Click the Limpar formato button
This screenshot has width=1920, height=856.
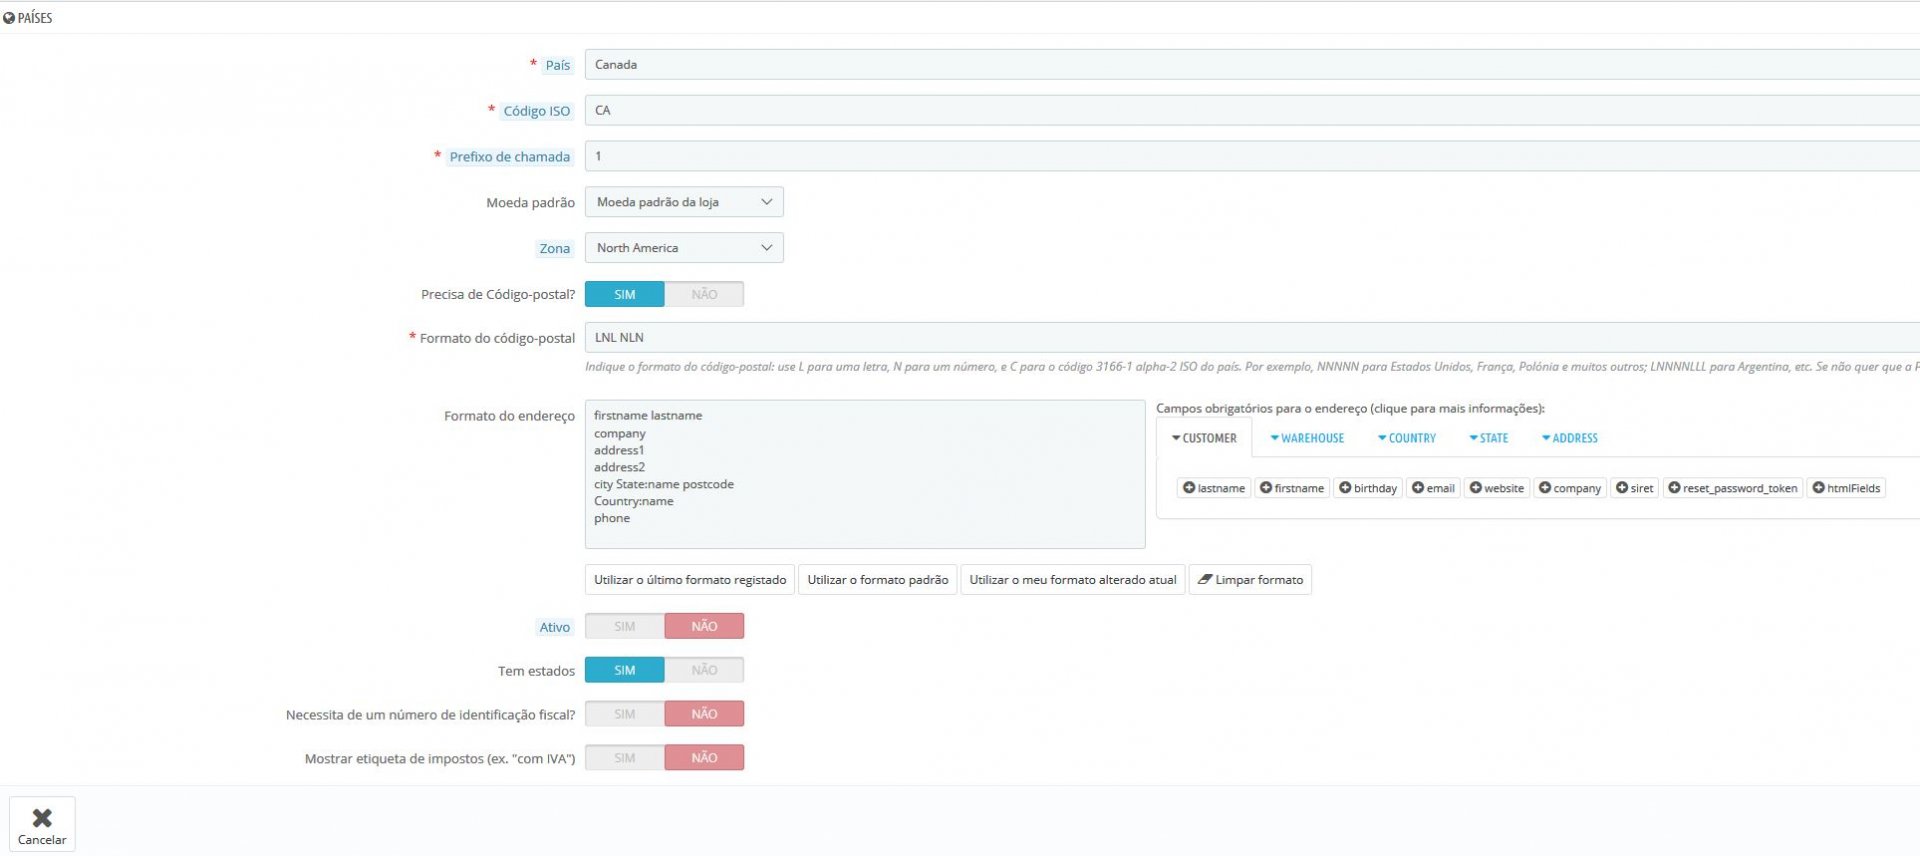(1250, 580)
